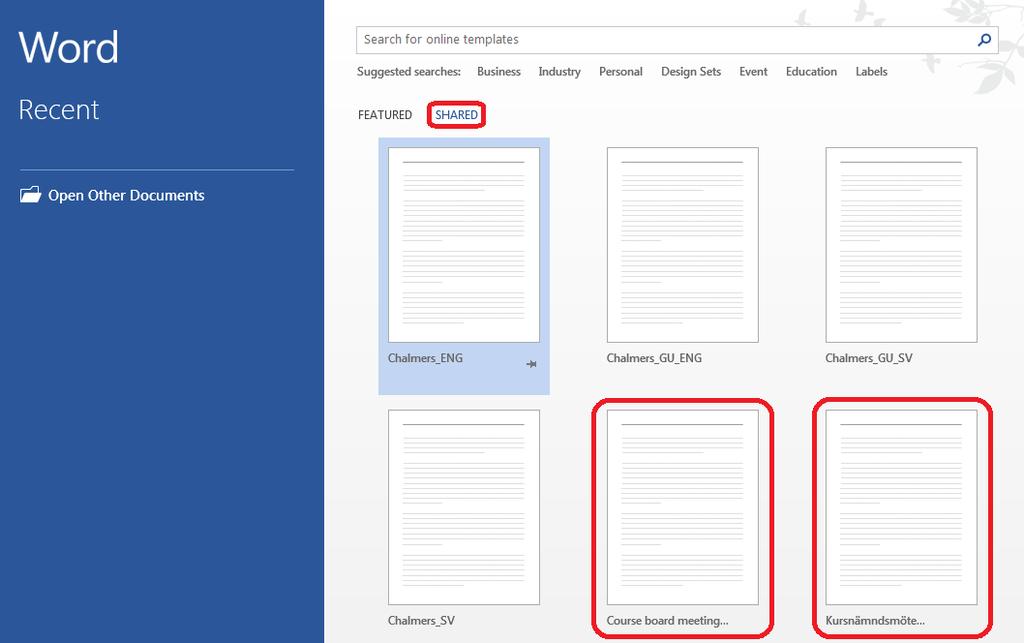1024x643 pixels.
Task: Click the Kursnämndsmöte... label
Action: 875,621
